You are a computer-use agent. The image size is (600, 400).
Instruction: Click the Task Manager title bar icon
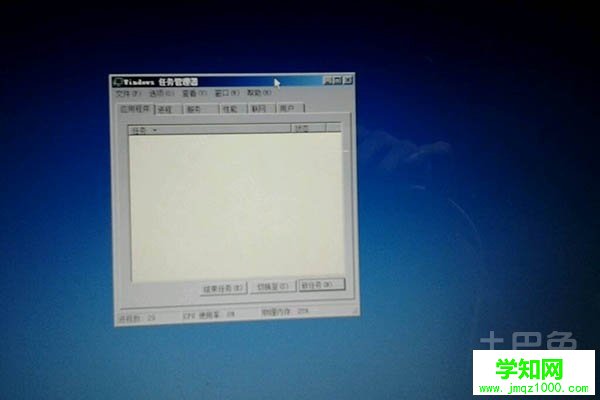click(118, 82)
